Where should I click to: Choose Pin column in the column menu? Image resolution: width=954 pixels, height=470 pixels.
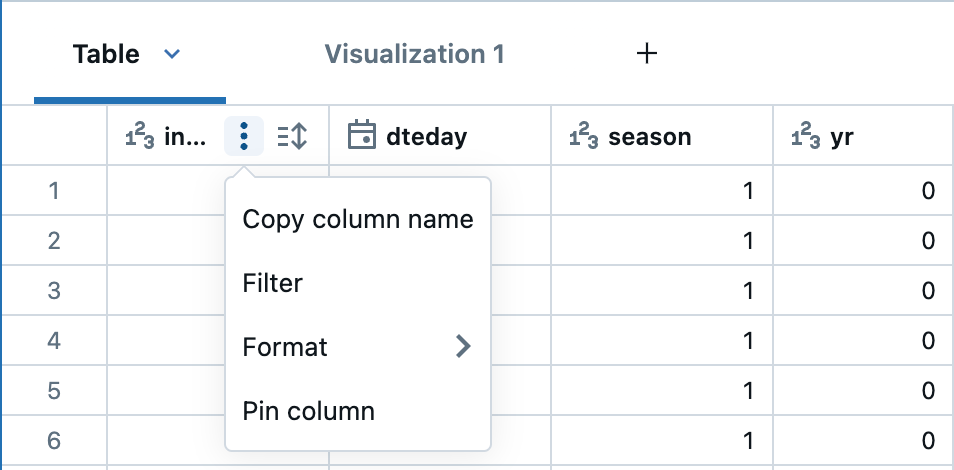[309, 410]
